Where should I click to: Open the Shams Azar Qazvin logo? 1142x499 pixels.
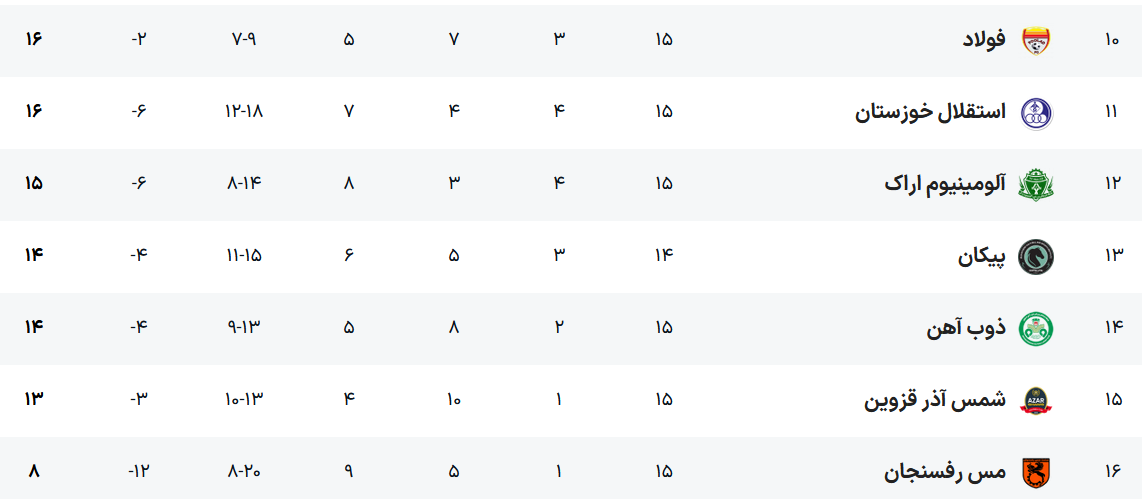point(1036,401)
